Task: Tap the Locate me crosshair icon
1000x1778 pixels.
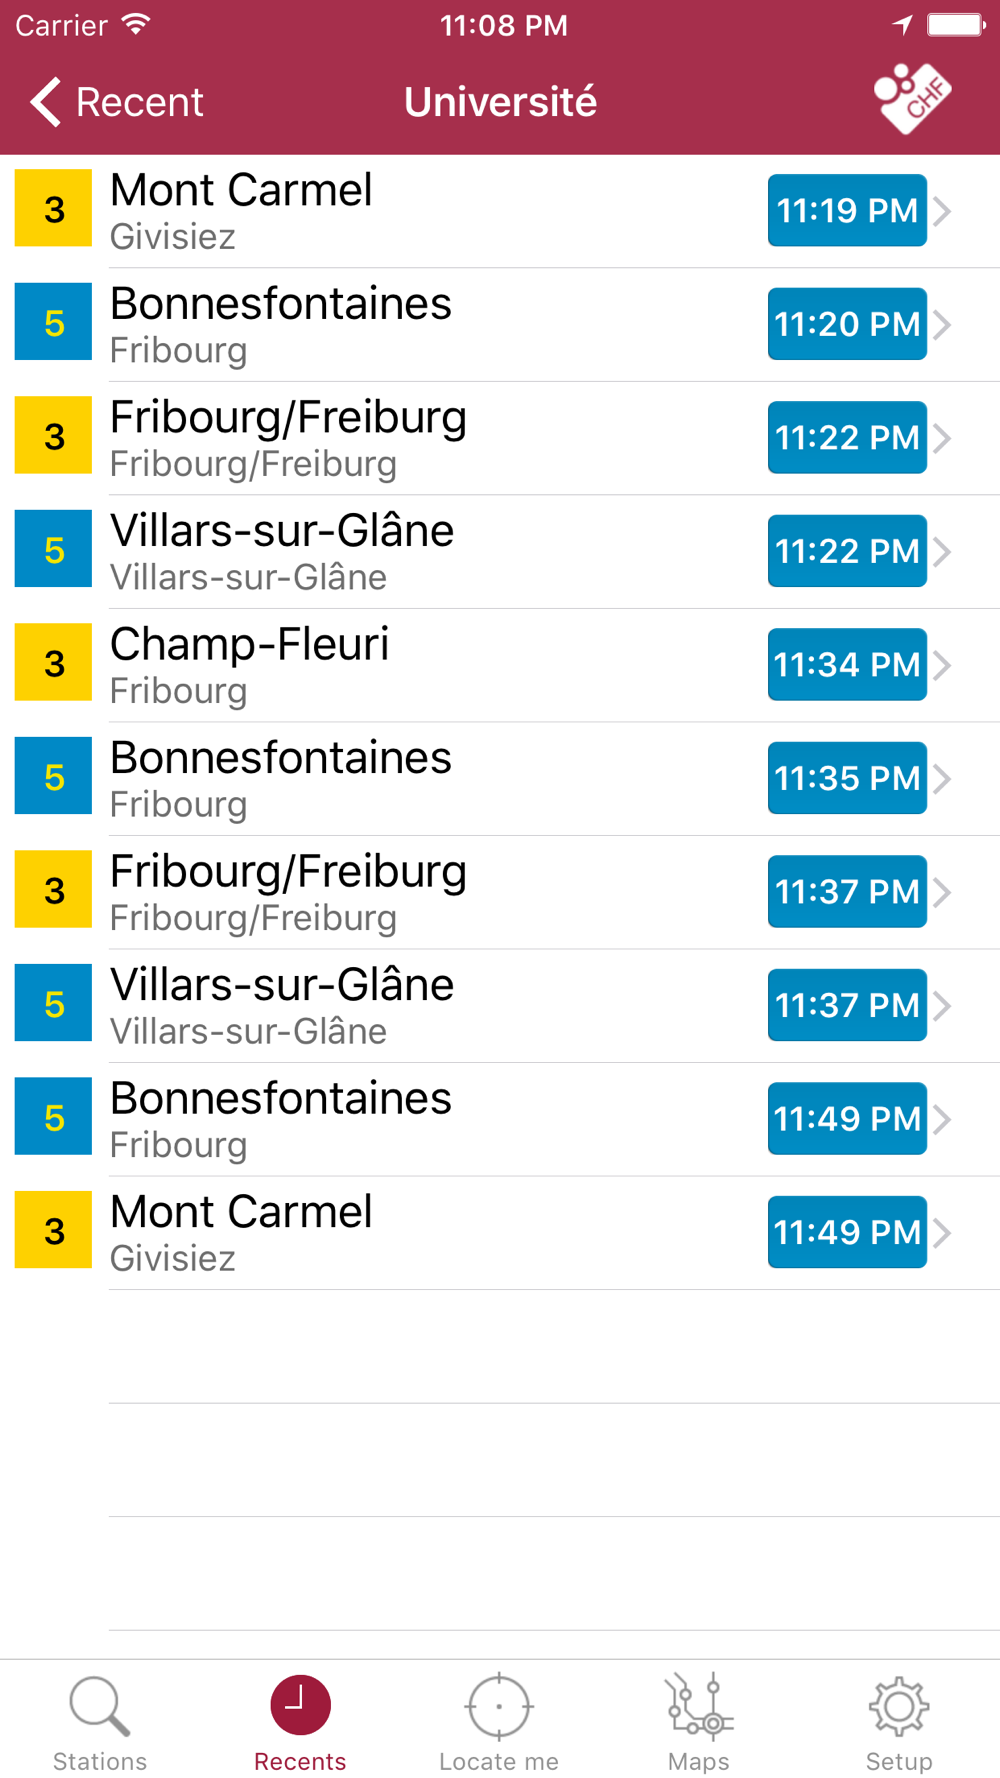Action: [499, 1706]
